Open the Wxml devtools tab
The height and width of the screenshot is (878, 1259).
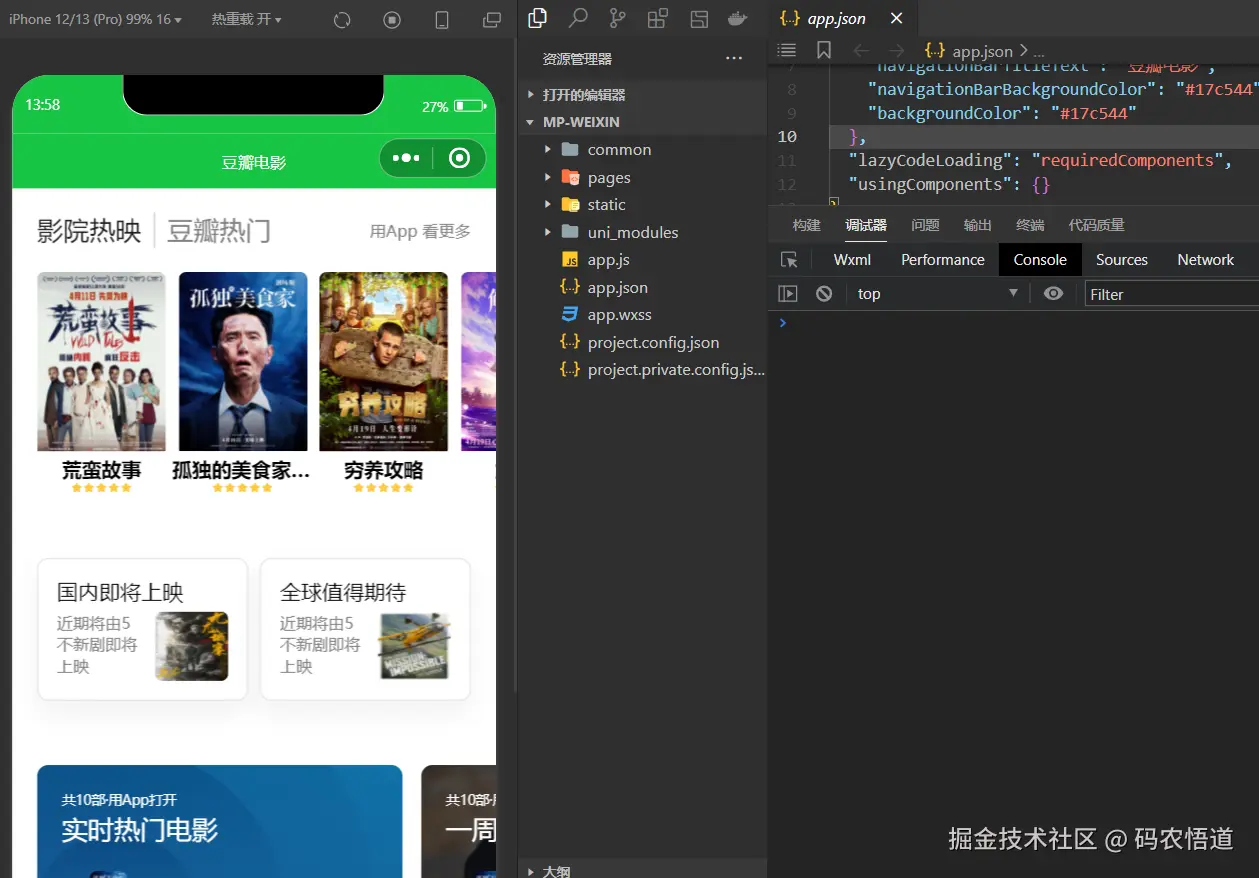point(852,260)
